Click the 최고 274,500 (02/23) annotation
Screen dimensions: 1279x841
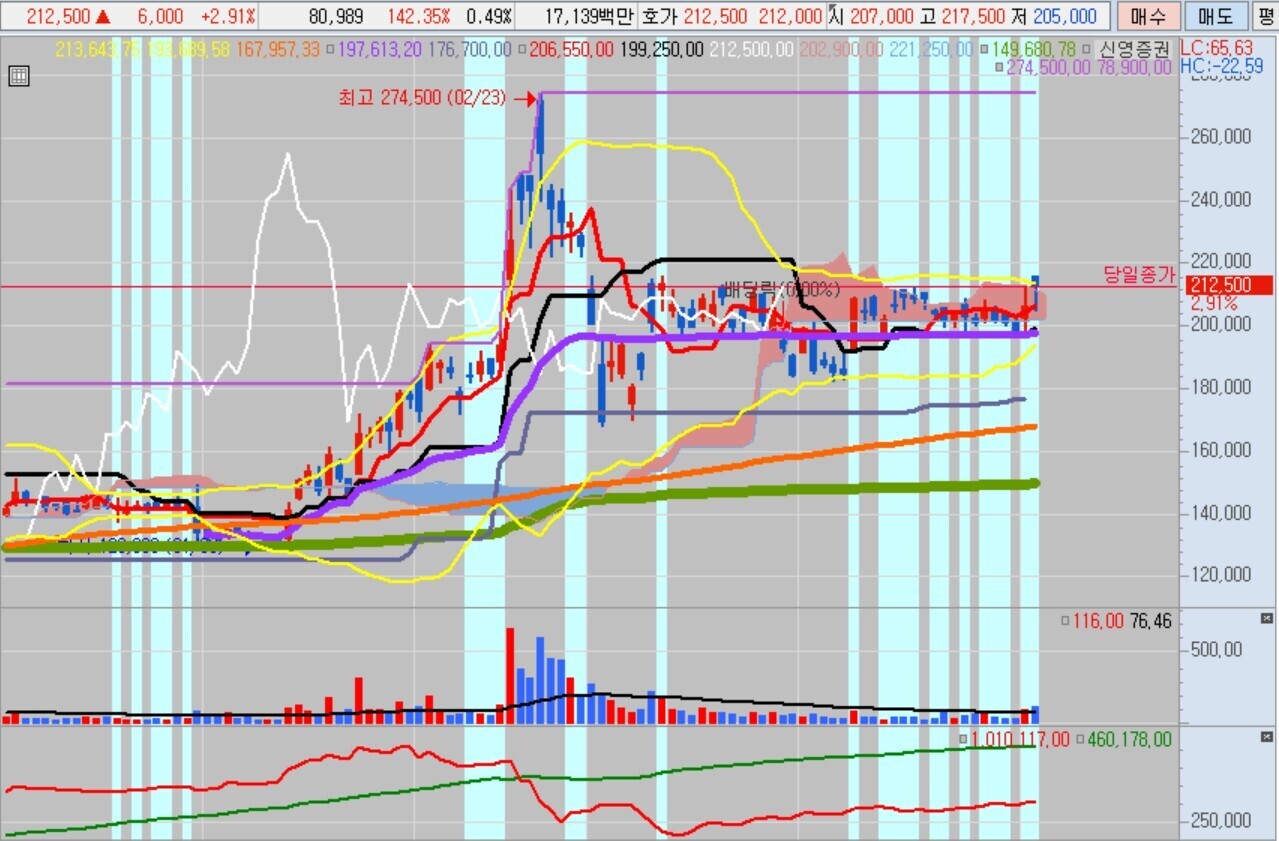(423, 98)
